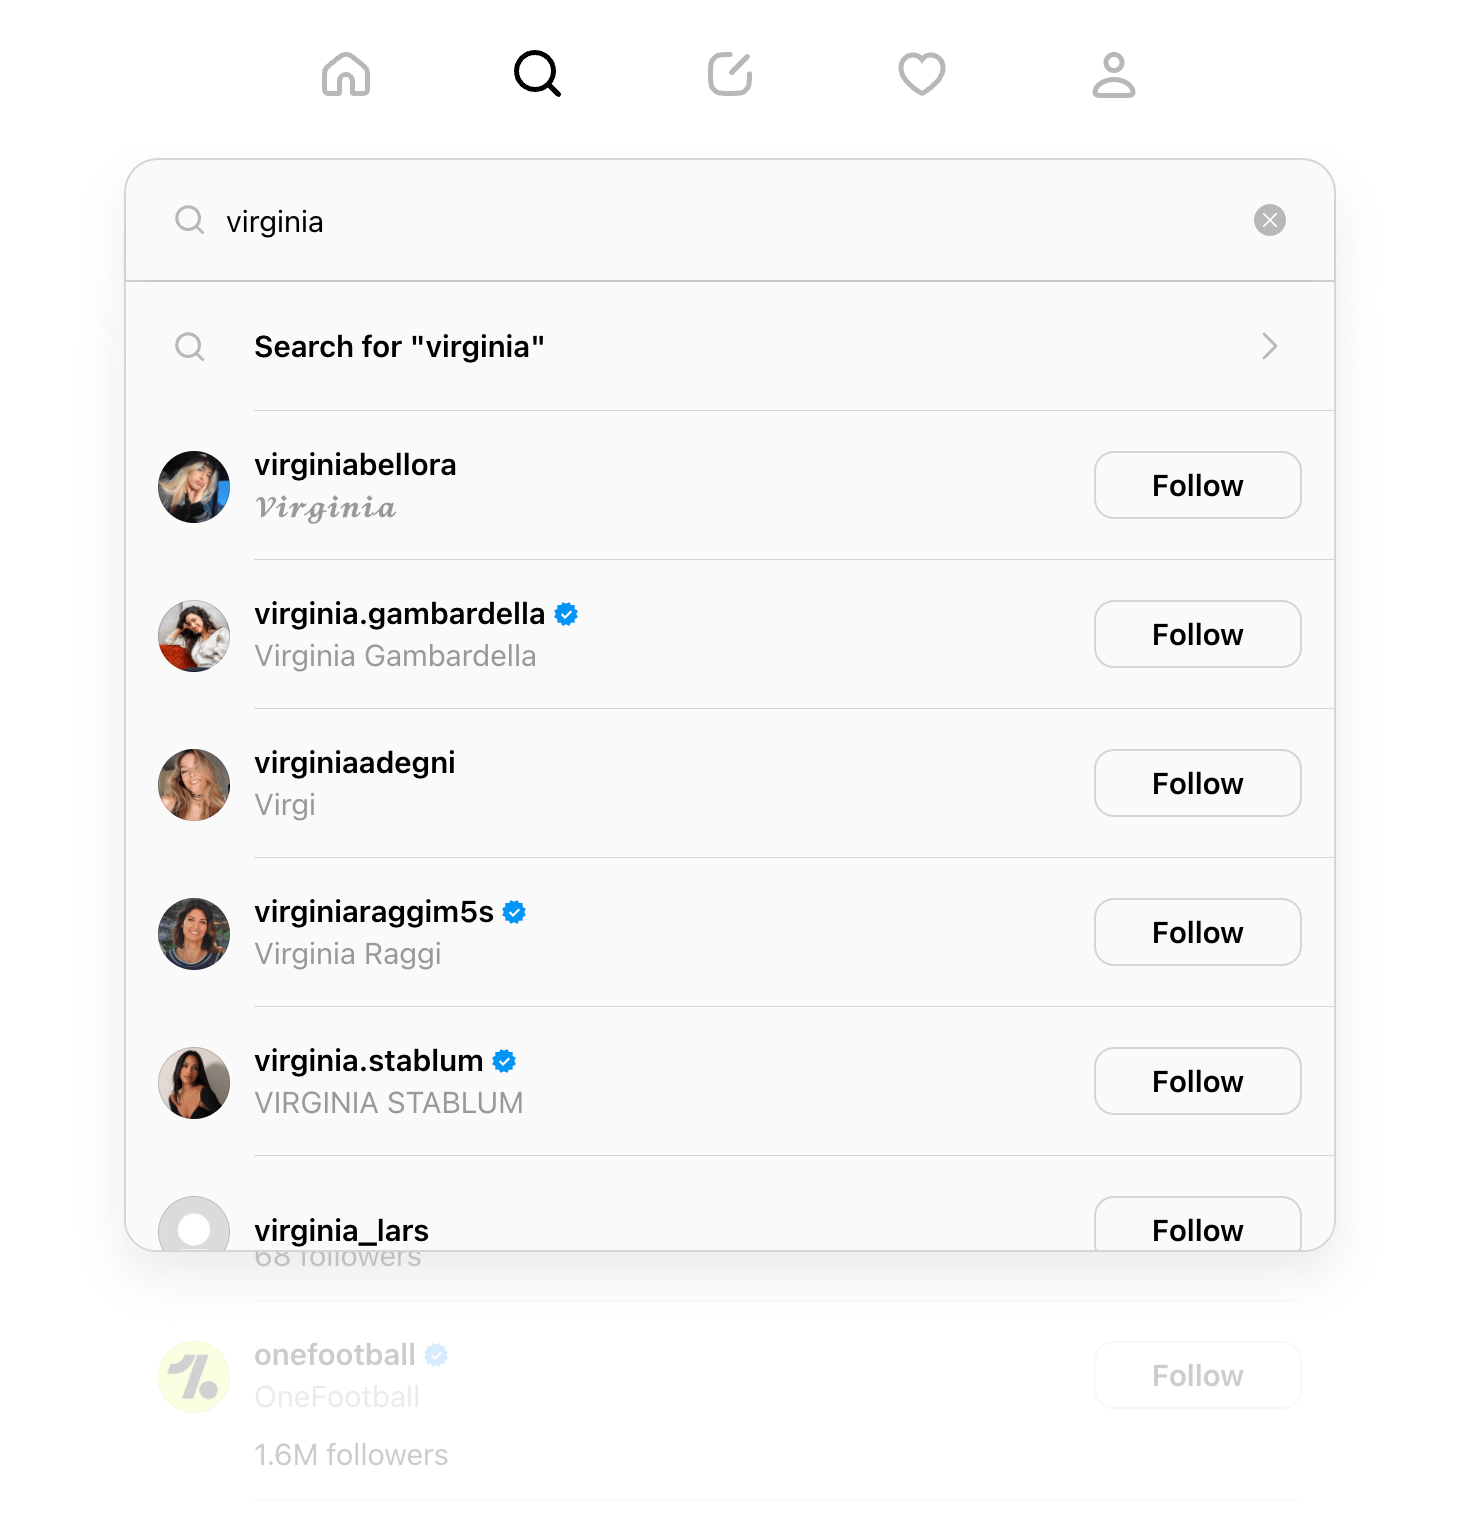Open the Search tab icon
The image size is (1470, 1520).
point(537,74)
